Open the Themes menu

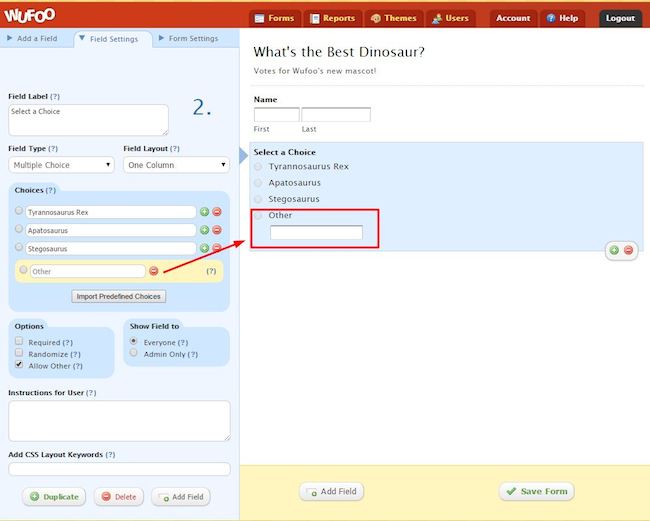[x=394, y=18]
